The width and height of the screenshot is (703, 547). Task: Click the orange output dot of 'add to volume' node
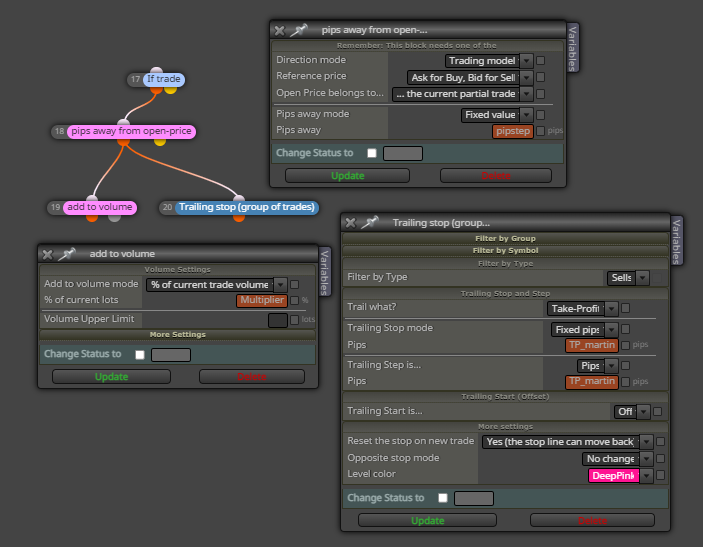[92, 218]
